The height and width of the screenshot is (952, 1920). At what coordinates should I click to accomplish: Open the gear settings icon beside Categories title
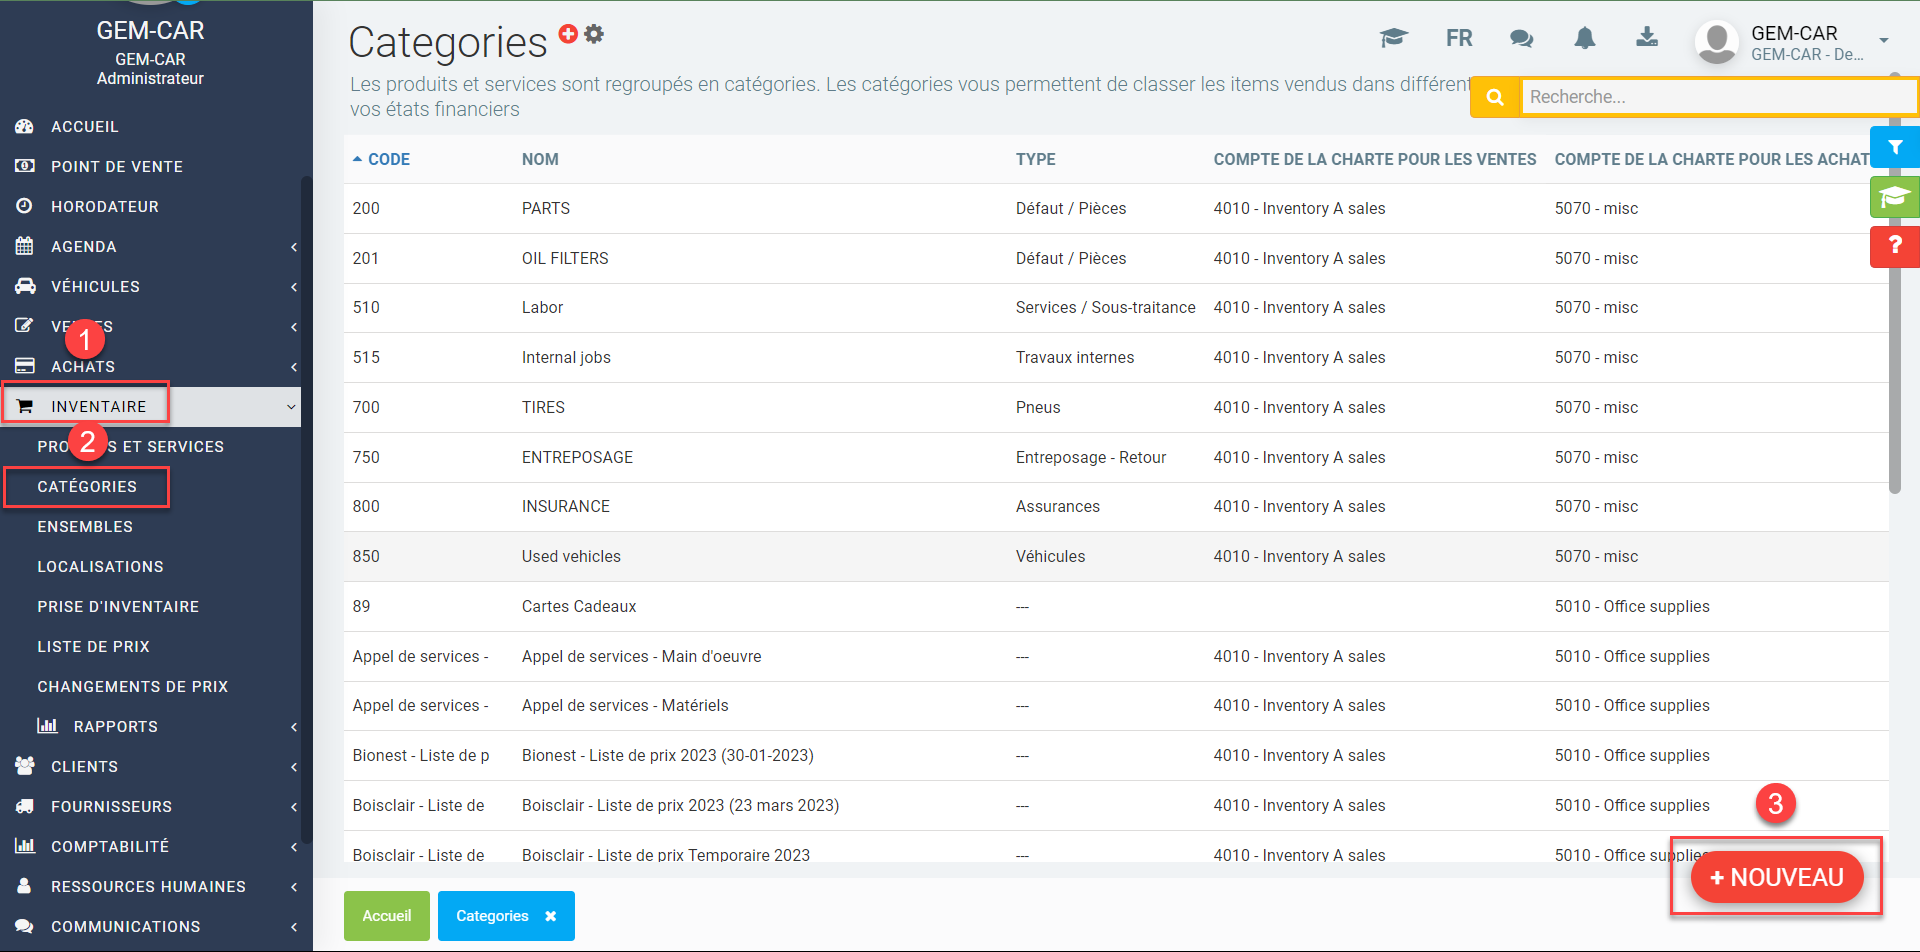click(595, 34)
